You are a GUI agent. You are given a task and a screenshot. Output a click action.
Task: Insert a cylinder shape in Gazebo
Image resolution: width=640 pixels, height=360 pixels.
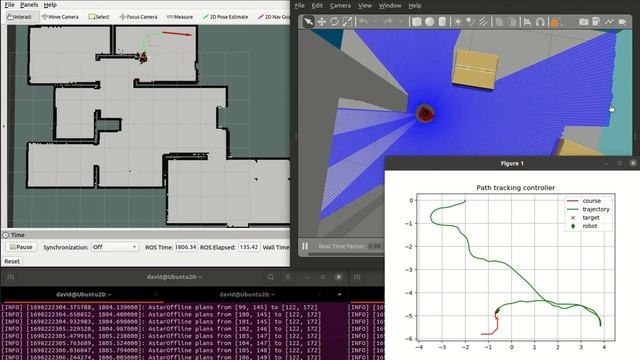pyautogui.click(x=442, y=22)
